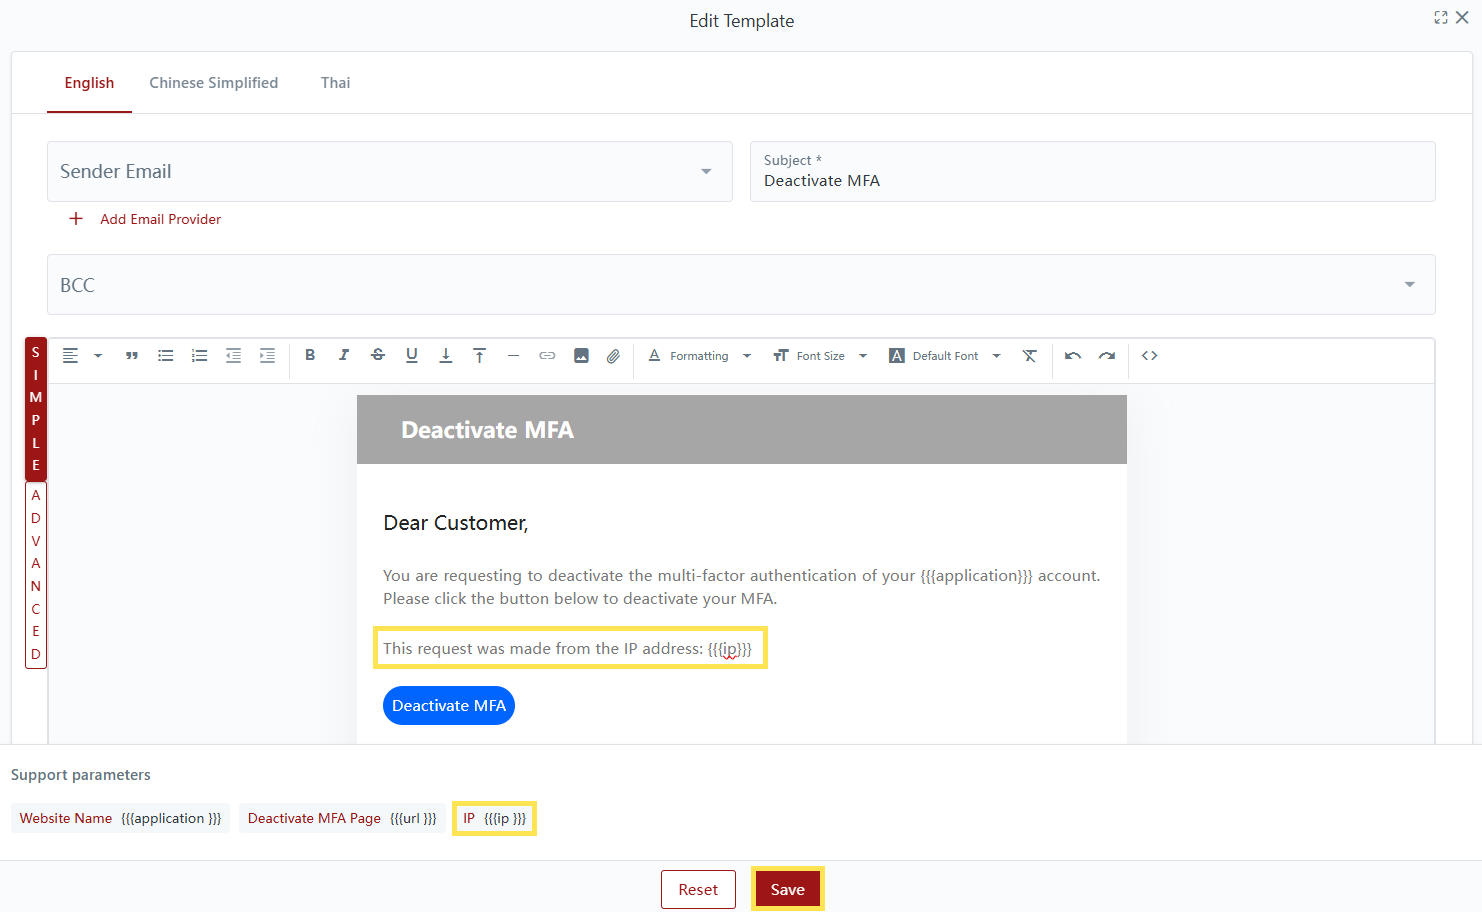Switch to Chinese Simplified tab
Viewport: 1482px width, 912px height.
(214, 83)
